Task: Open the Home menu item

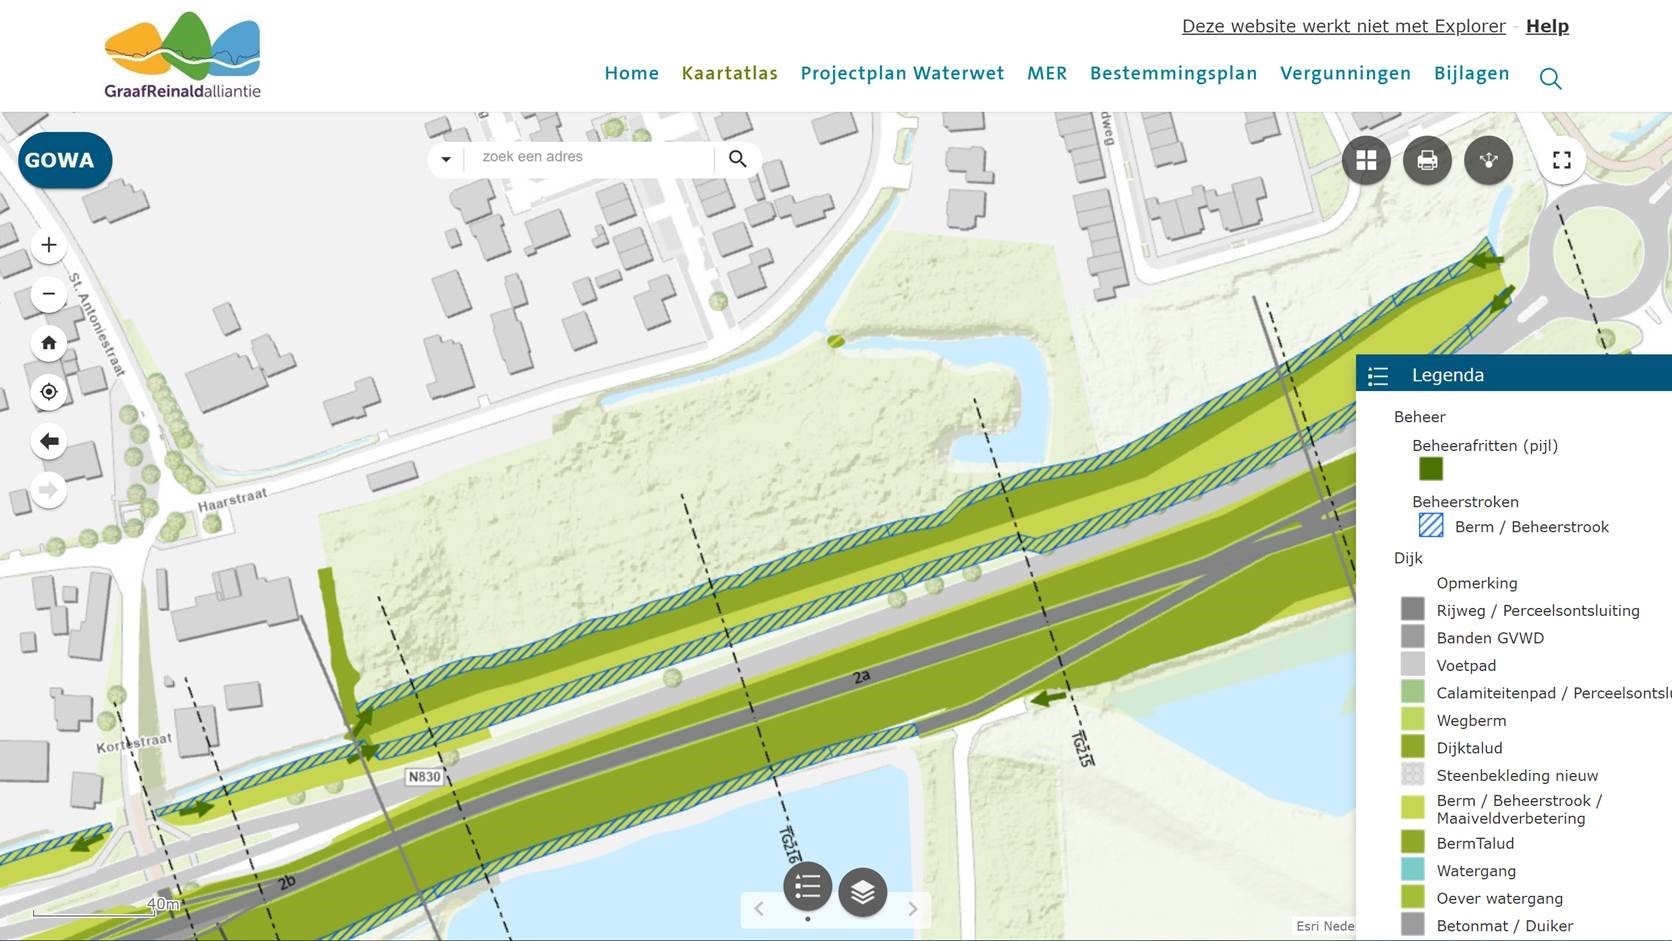Action: pos(631,73)
